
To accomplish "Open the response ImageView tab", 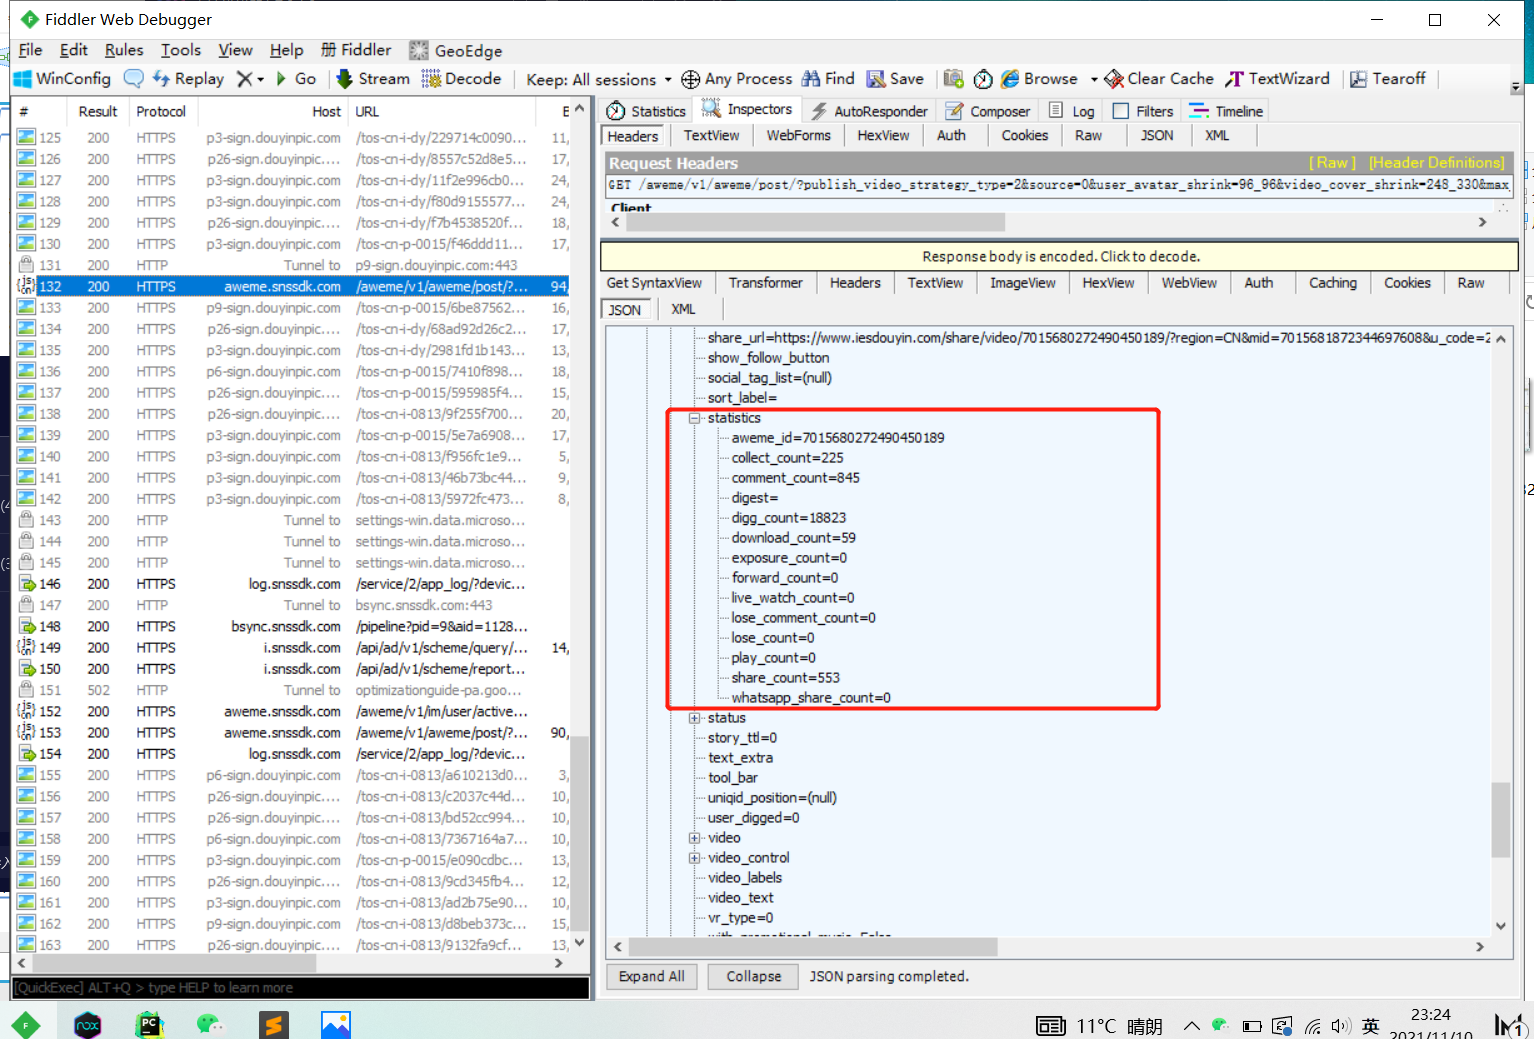I will 1023,283.
